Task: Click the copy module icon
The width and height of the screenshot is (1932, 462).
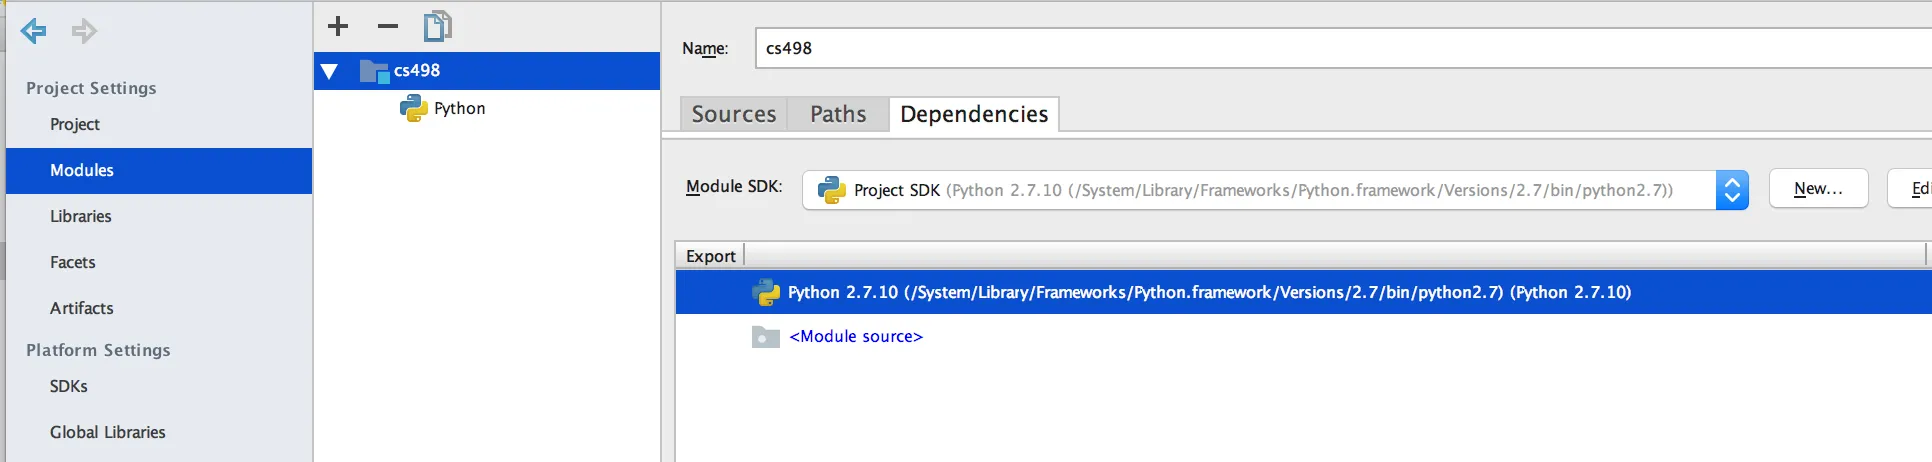Action: (437, 26)
